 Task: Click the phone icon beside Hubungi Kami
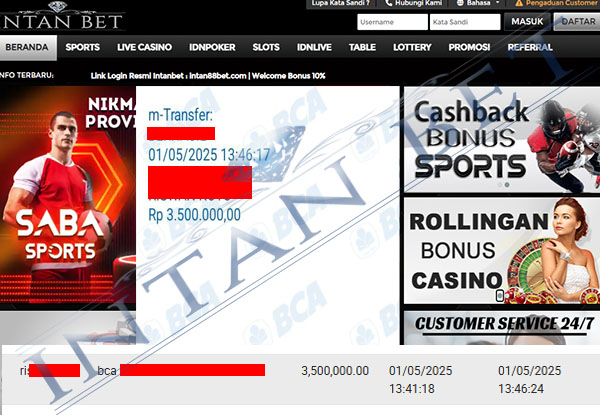(x=389, y=3)
